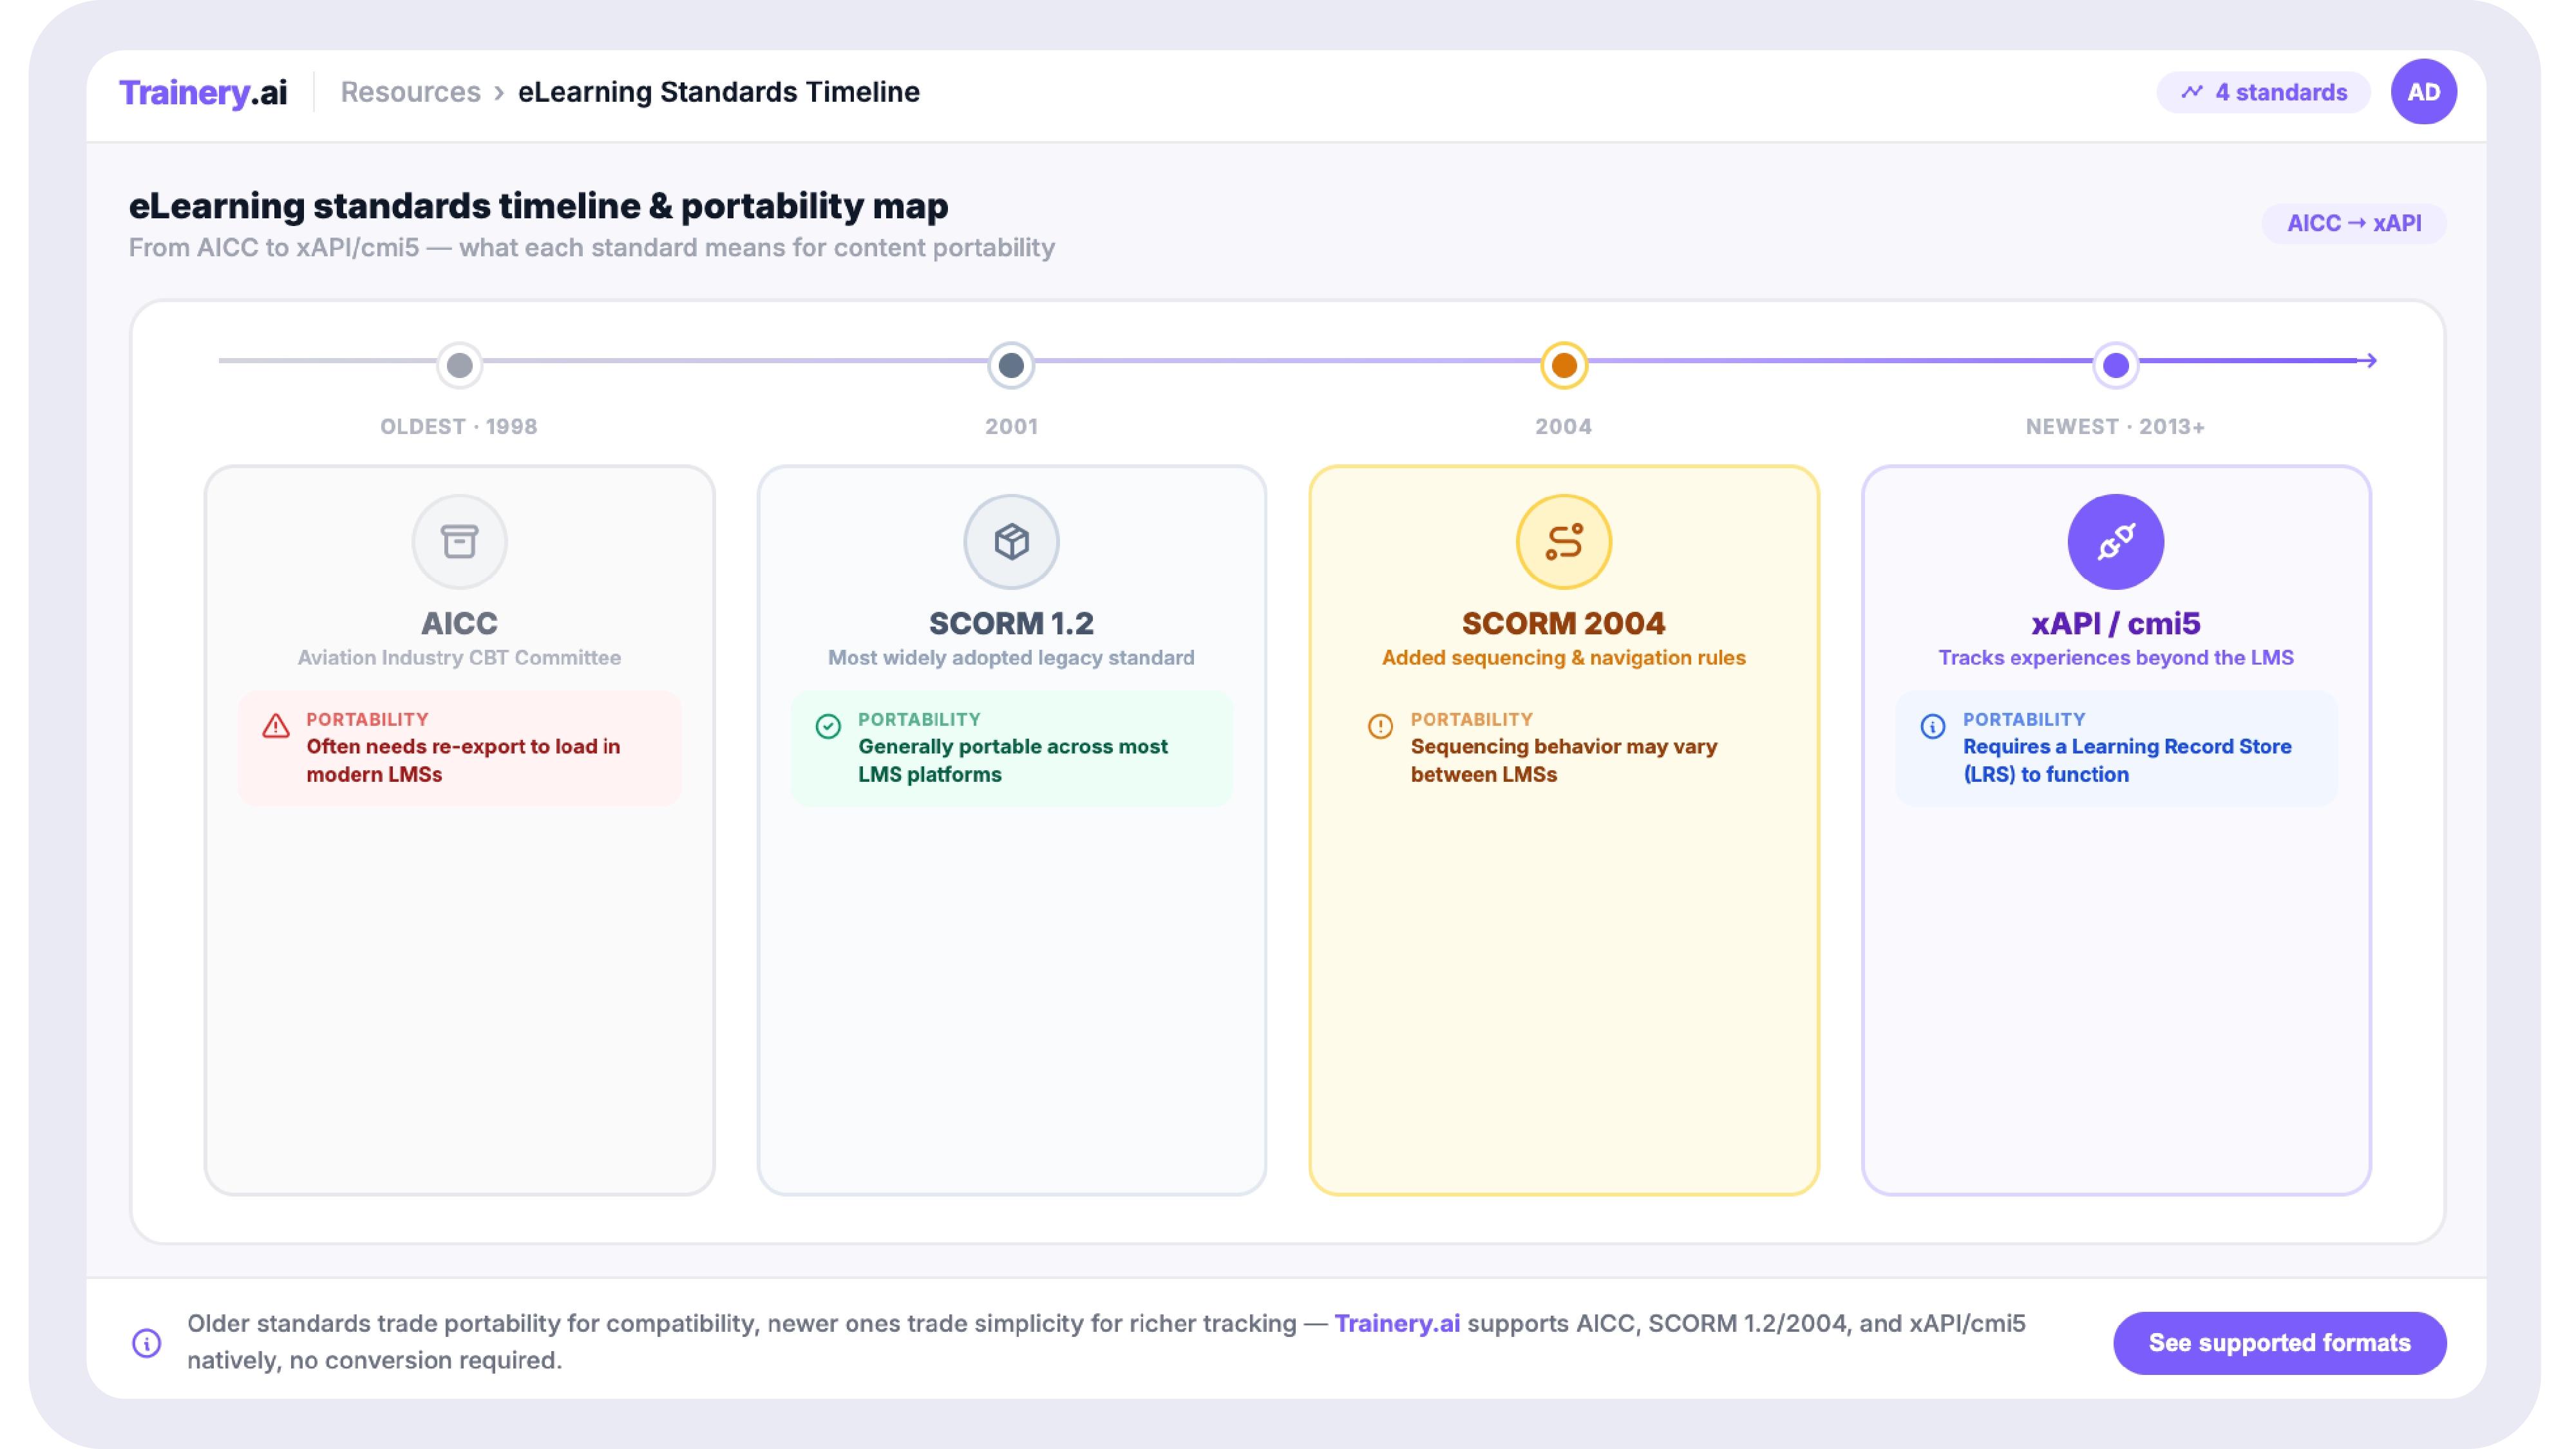Click the xAPI / cmi5 plug icon

(2116, 542)
